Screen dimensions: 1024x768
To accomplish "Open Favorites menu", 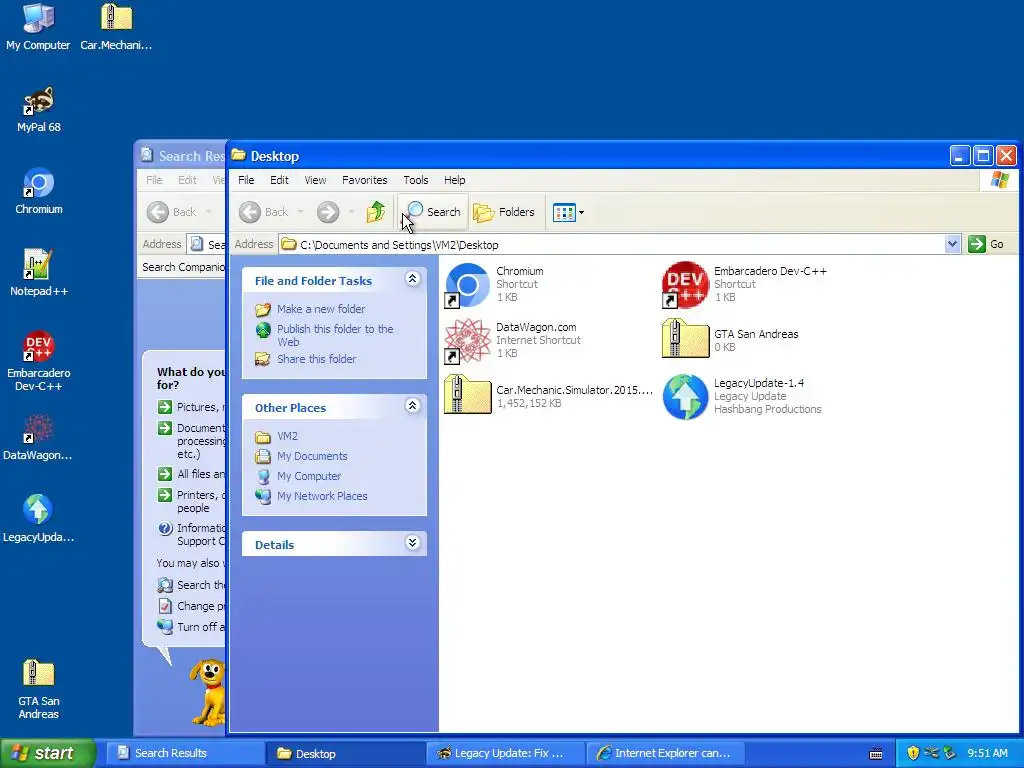I will 364,180.
